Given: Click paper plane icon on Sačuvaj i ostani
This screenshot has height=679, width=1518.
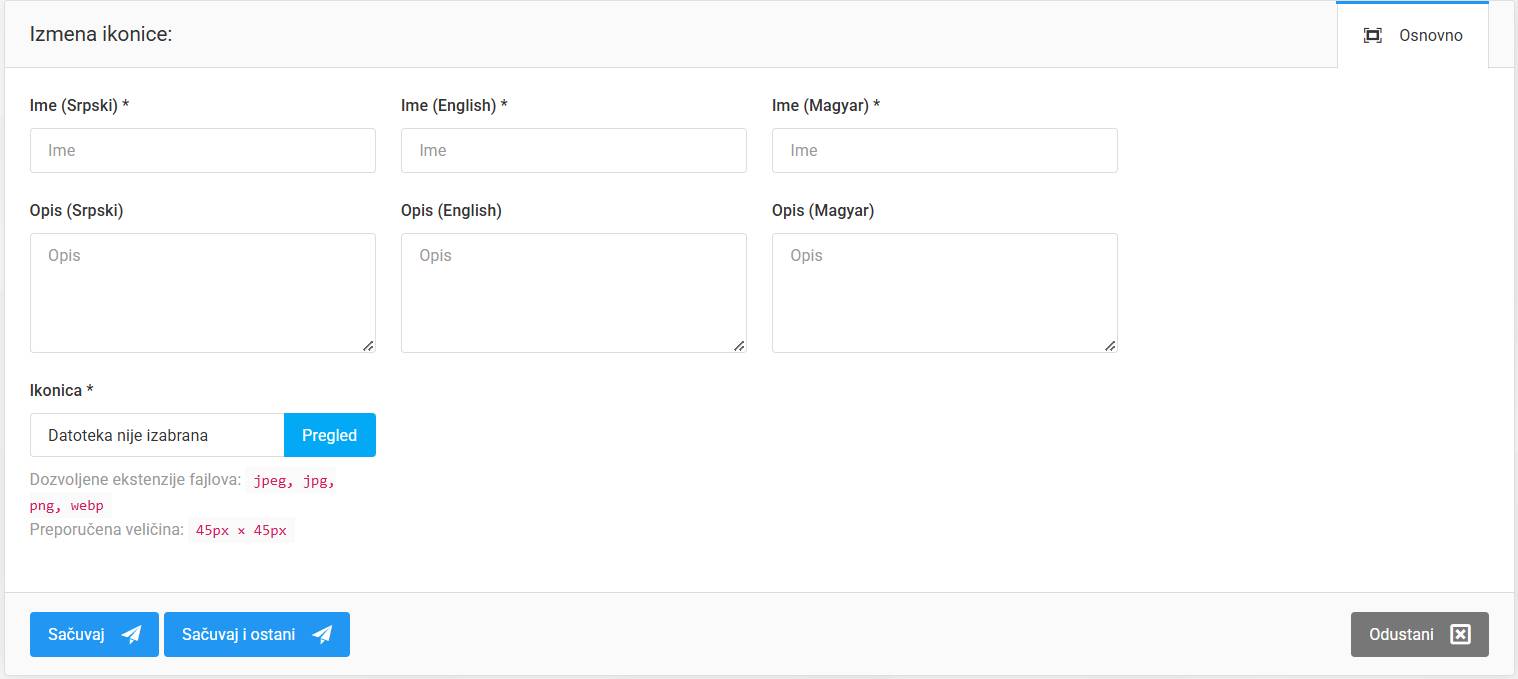Looking at the screenshot, I should [322, 635].
